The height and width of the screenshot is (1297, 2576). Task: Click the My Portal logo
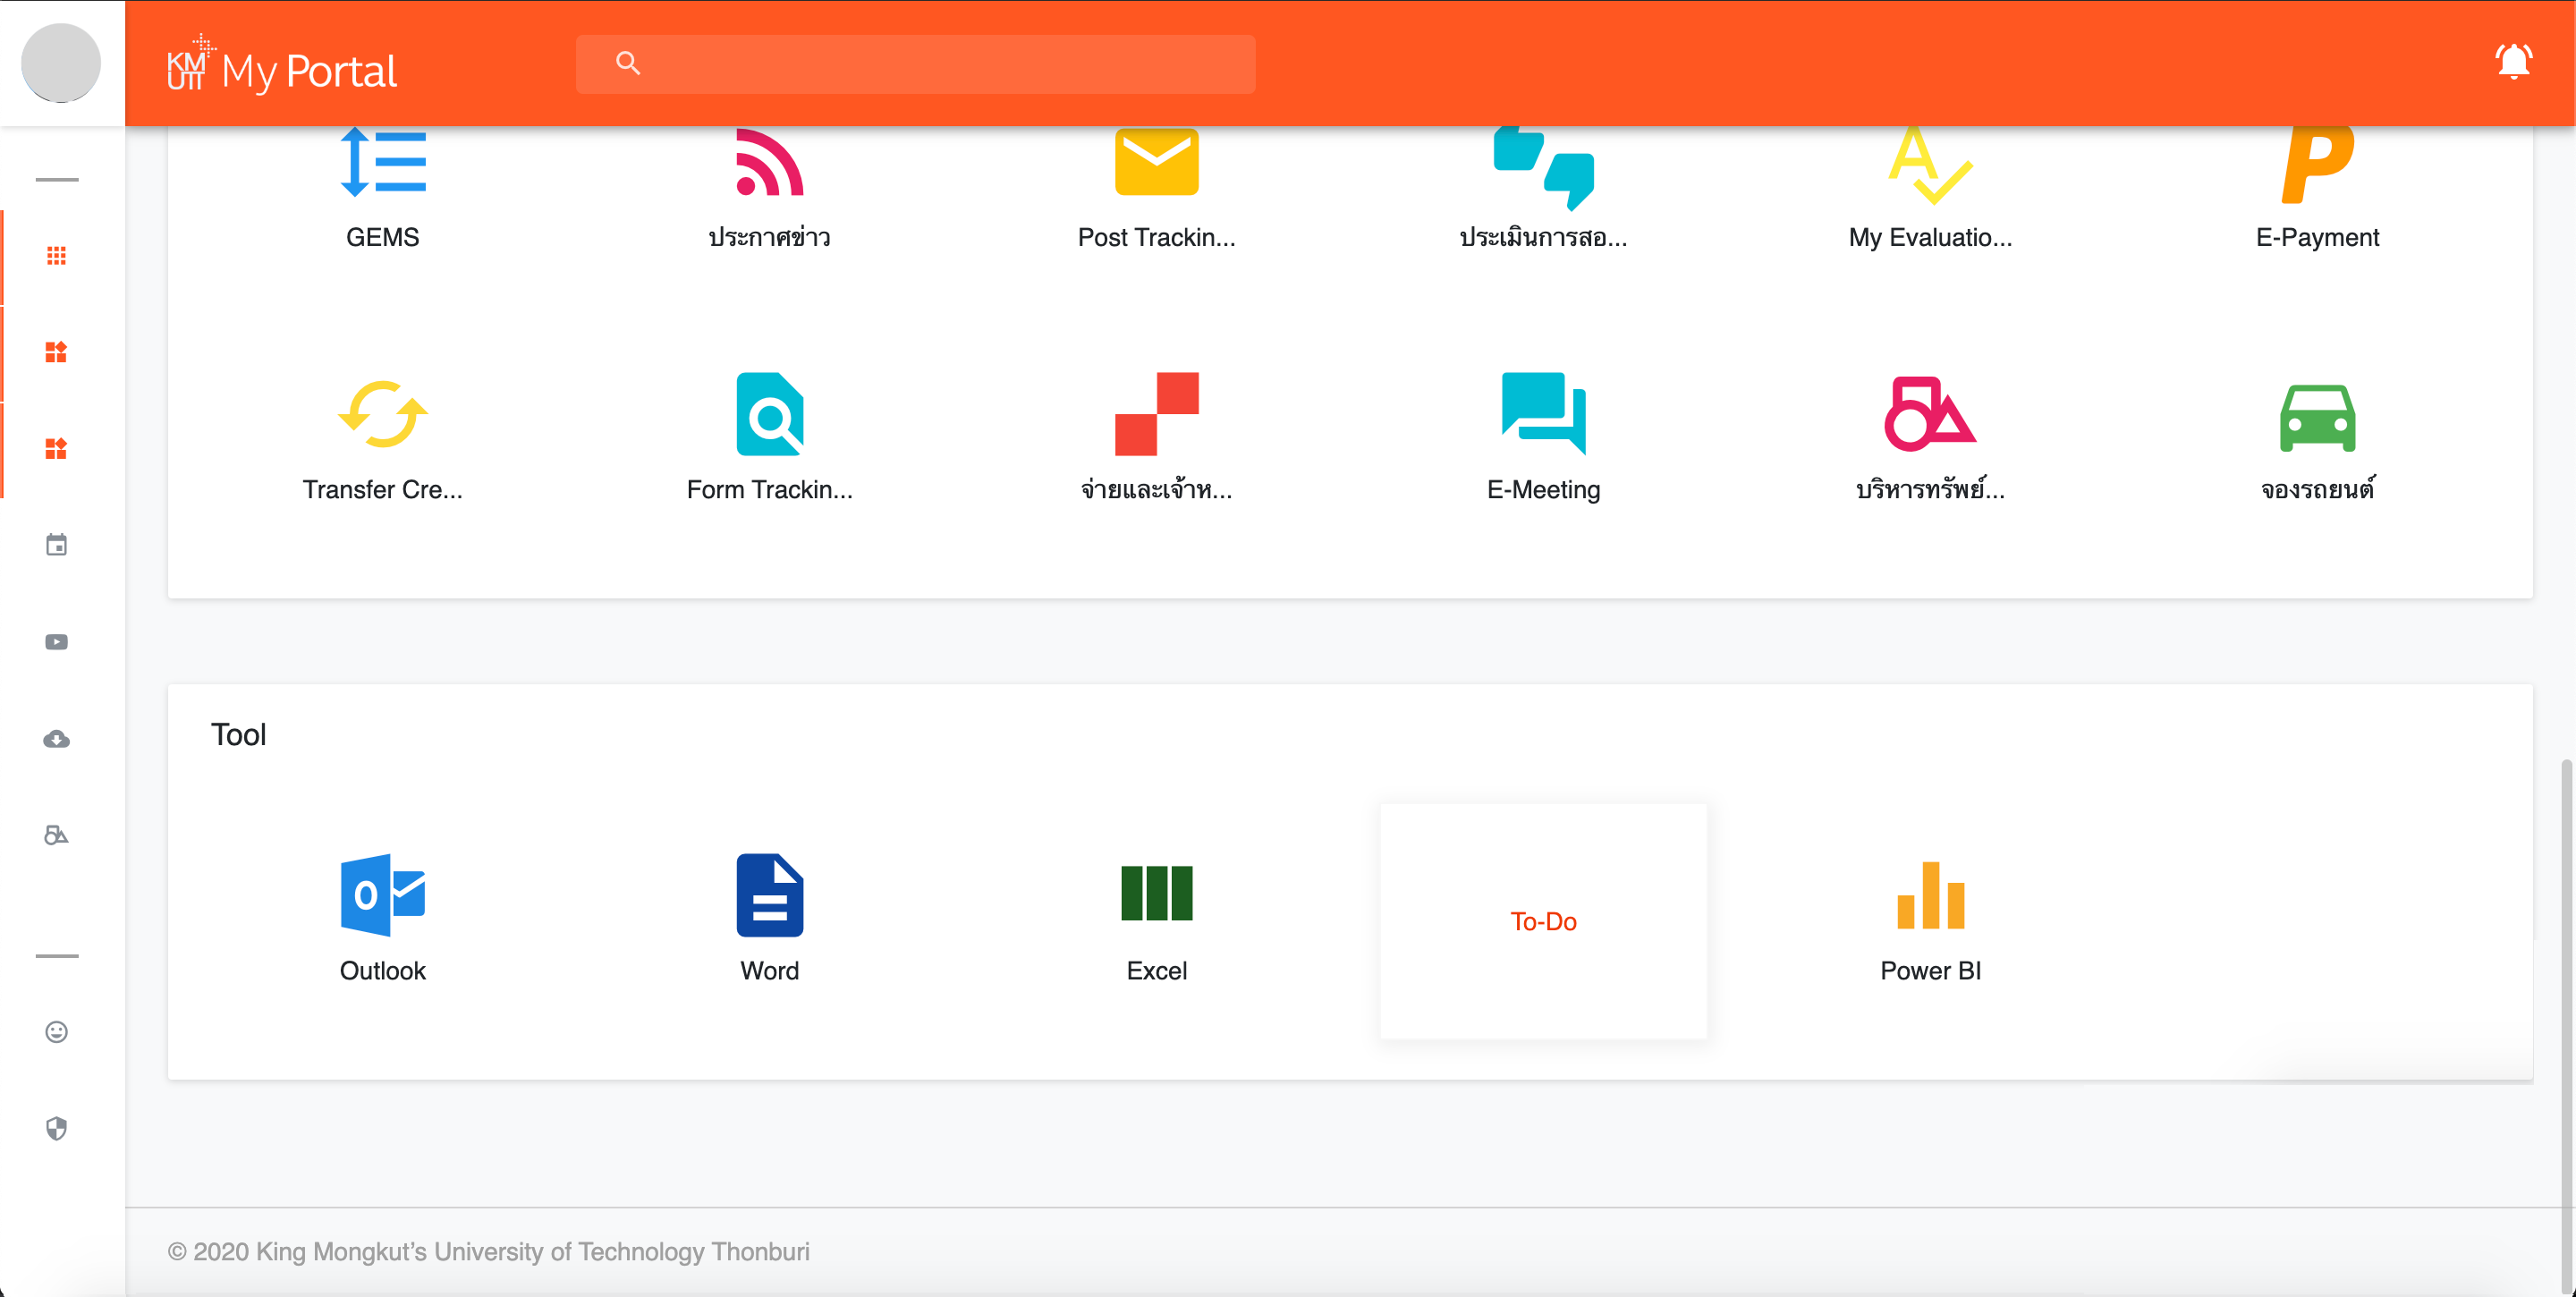point(282,68)
